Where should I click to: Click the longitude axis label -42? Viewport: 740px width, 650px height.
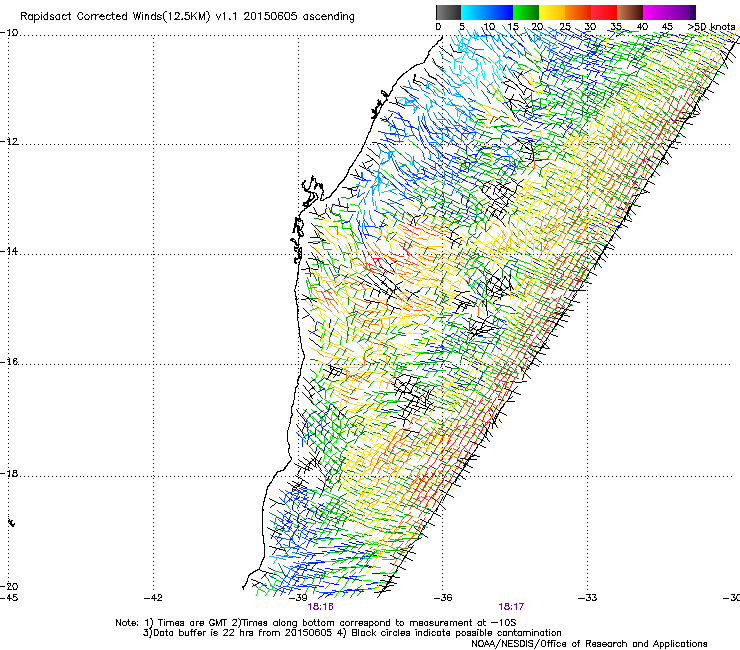pyautogui.click(x=153, y=598)
